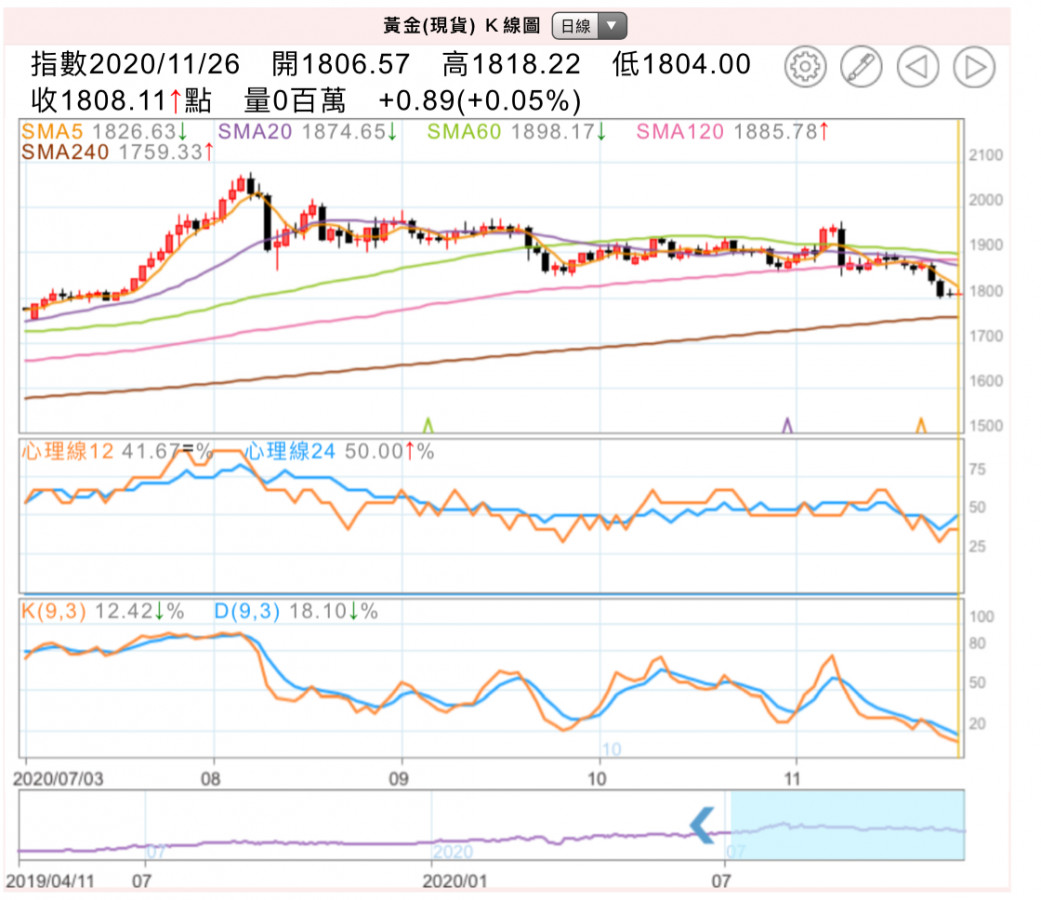This screenshot has height=900, width=1041.
Task: Click the tall red candlestick at August peak
Action: click(x=241, y=185)
